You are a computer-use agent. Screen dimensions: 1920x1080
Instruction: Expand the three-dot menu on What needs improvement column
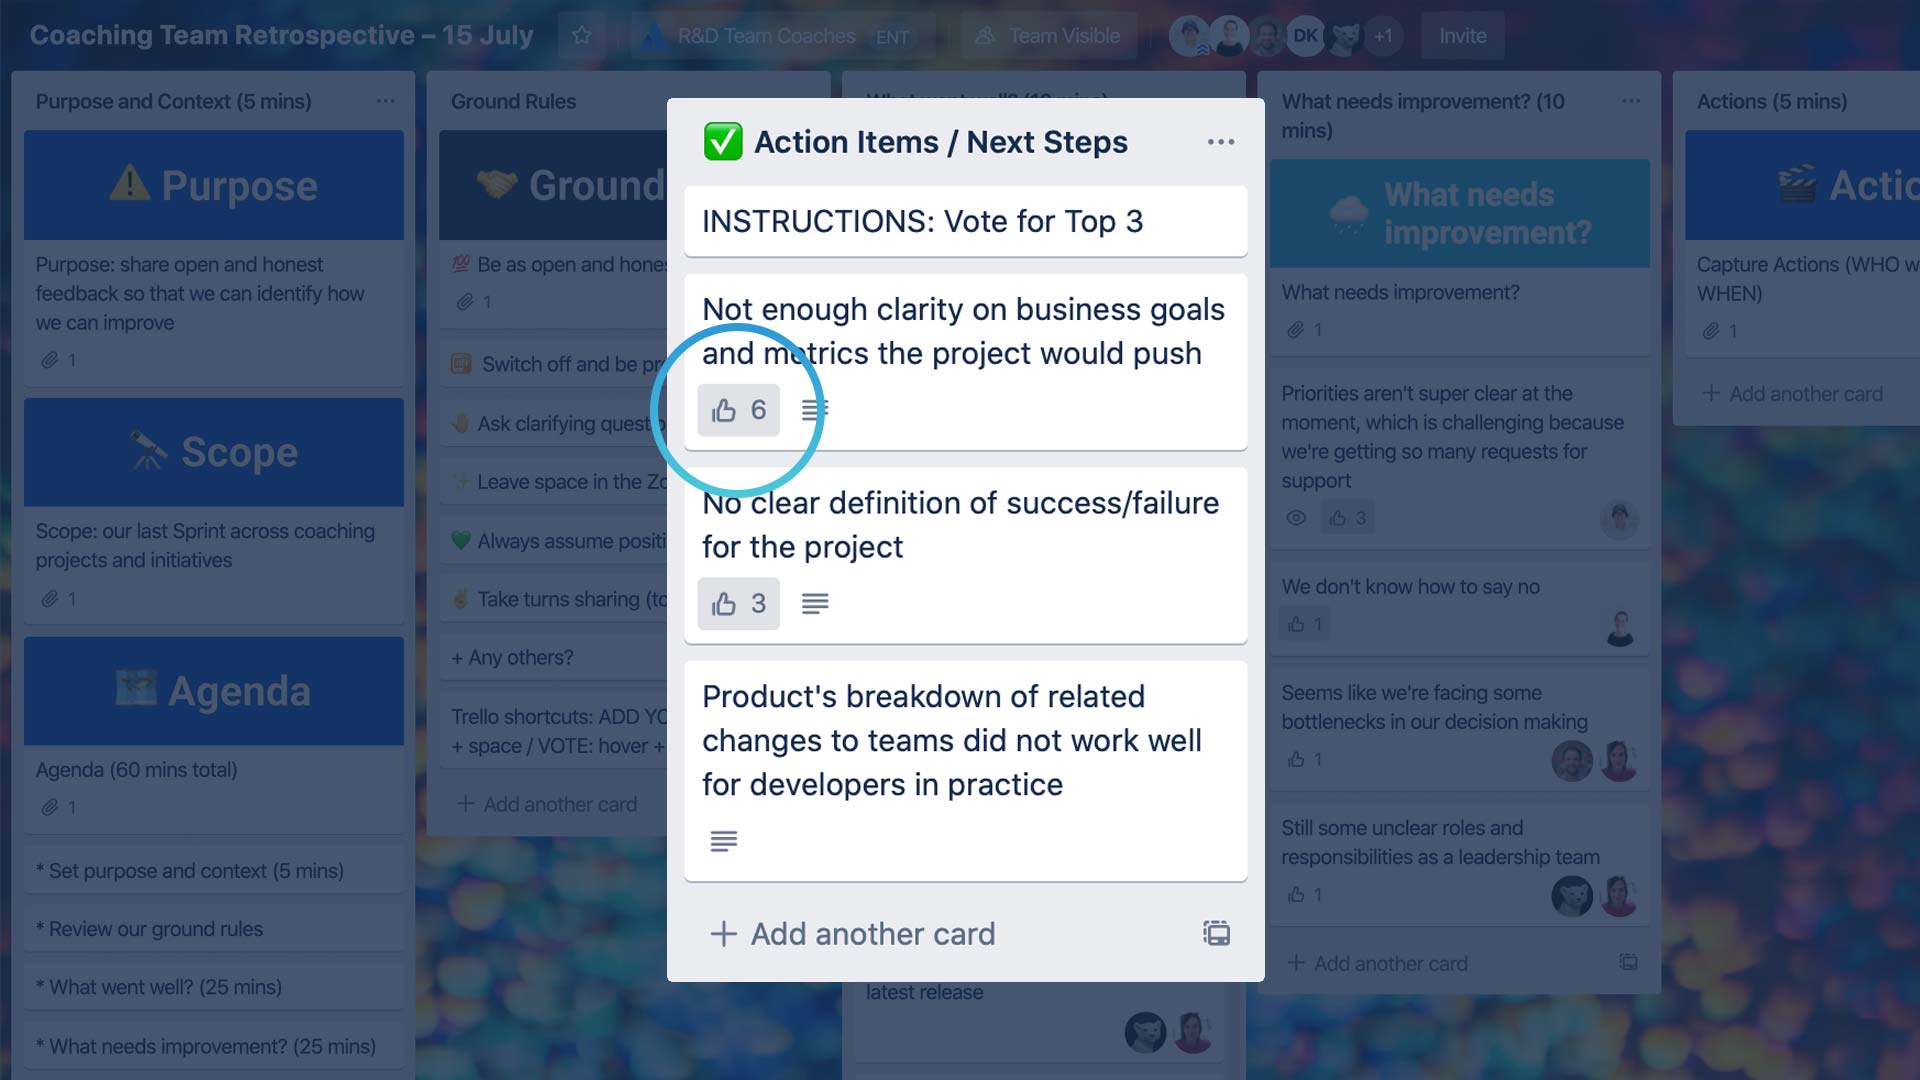[x=1631, y=100]
